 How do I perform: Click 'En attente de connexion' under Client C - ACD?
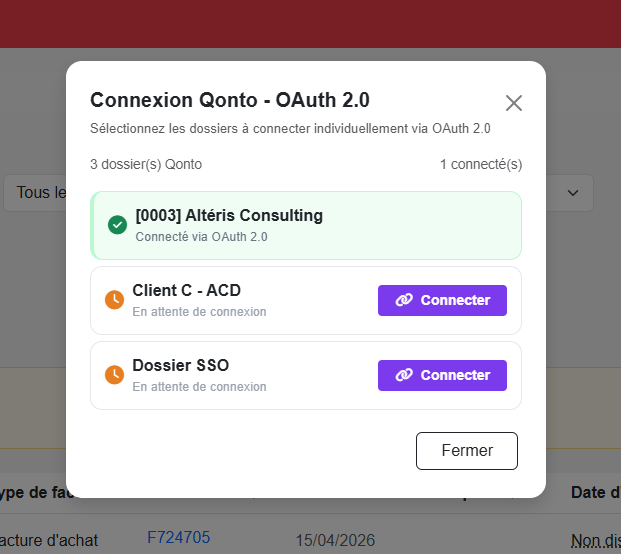pos(199,312)
